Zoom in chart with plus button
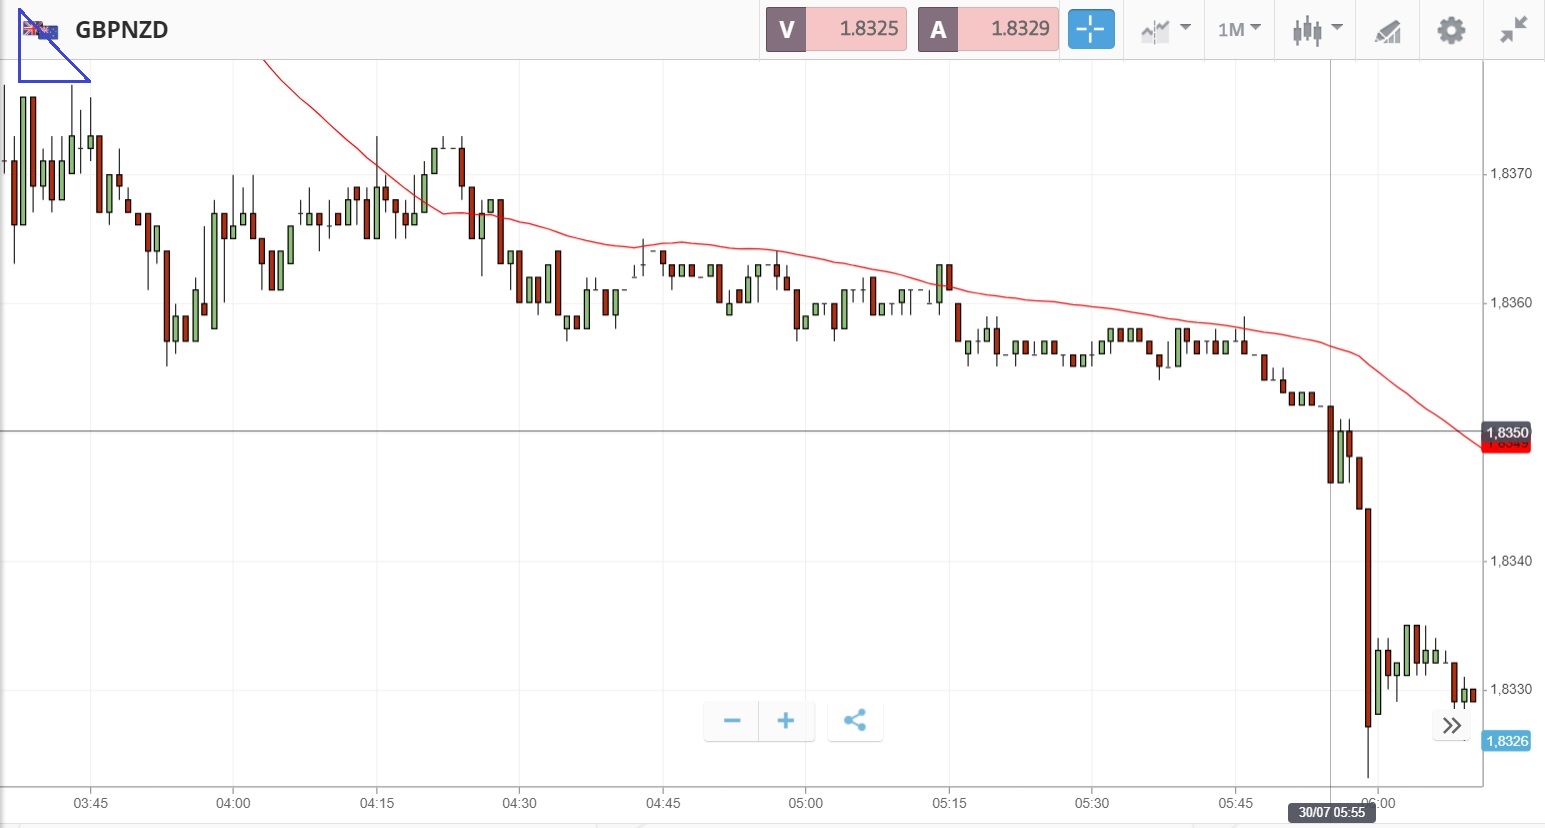 click(x=786, y=721)
